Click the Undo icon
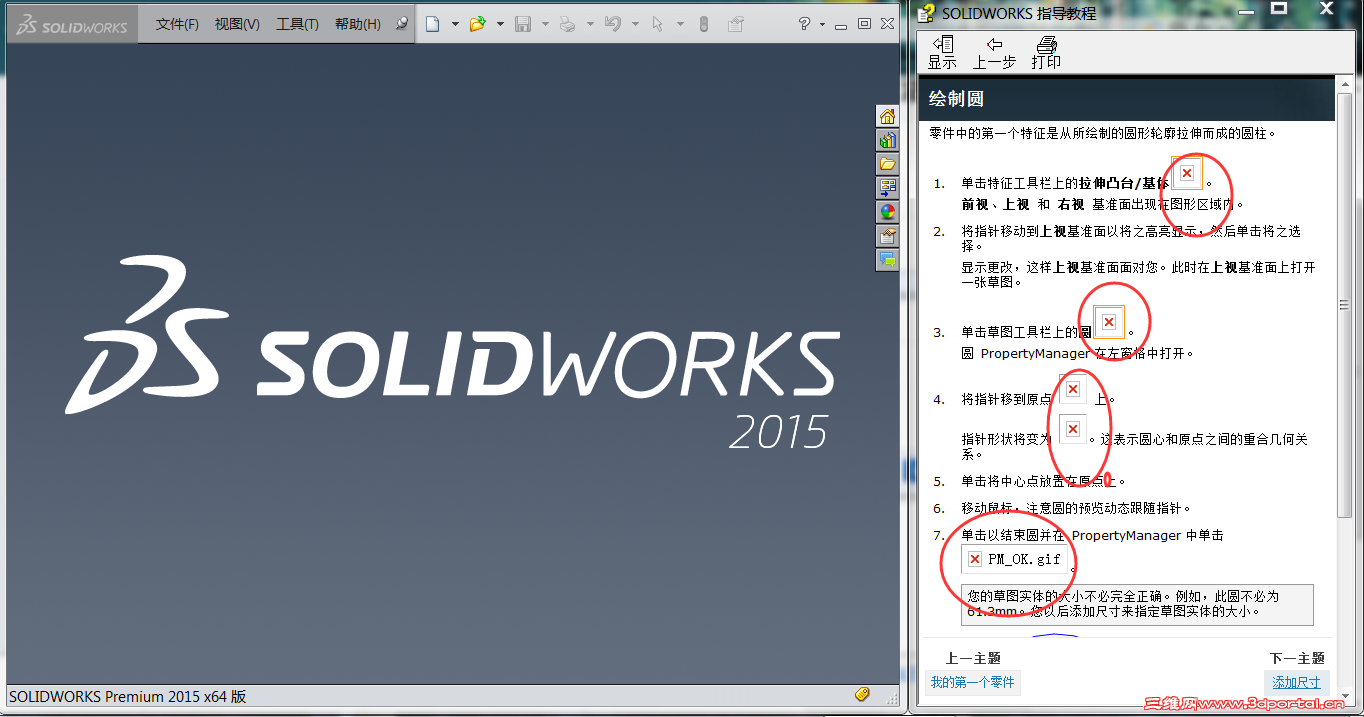 coord(613,24)
